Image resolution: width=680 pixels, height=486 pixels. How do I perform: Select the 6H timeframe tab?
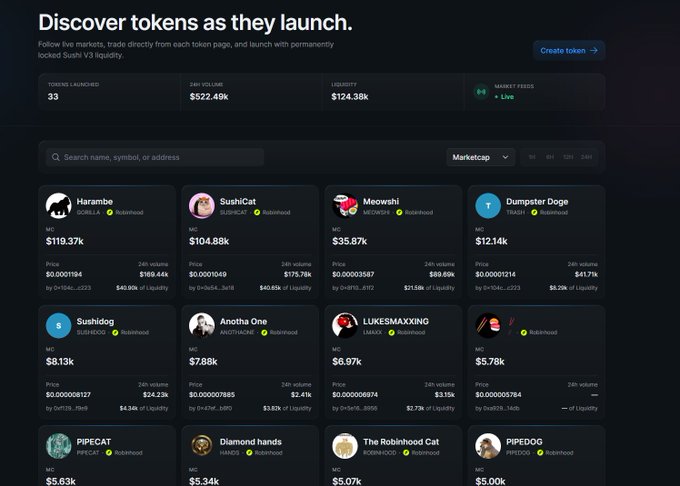pos(550,157)
